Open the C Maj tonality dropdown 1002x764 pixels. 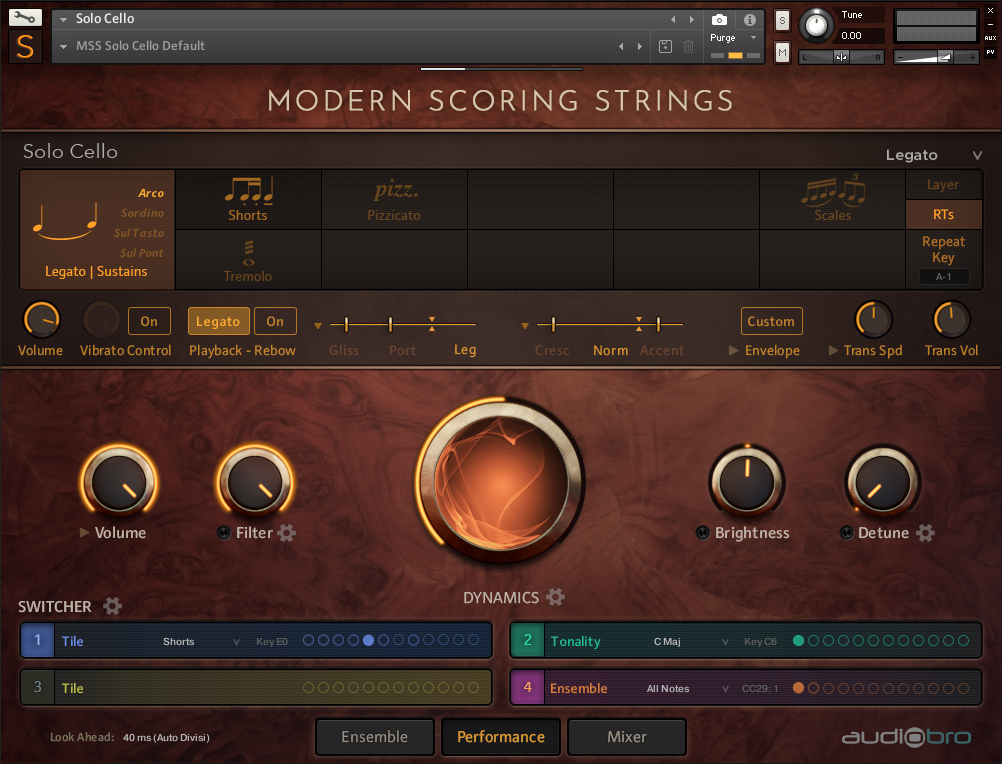[x=725, y=642]
